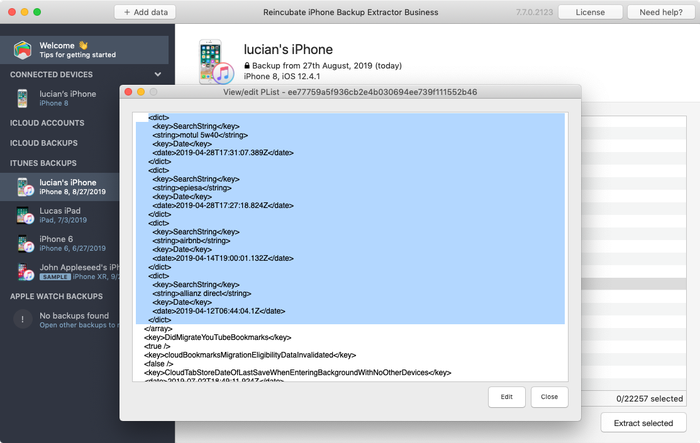
Task: Click the closing array tag line
Action: tap(158, 329)
